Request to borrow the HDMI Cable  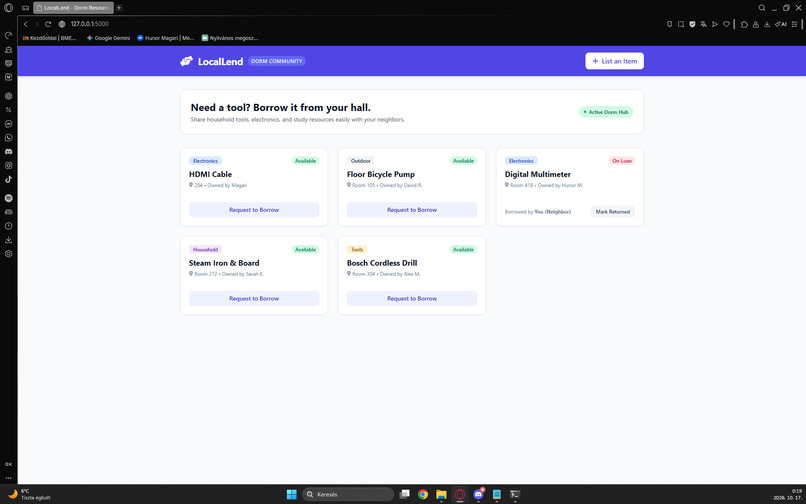[254, 210]
